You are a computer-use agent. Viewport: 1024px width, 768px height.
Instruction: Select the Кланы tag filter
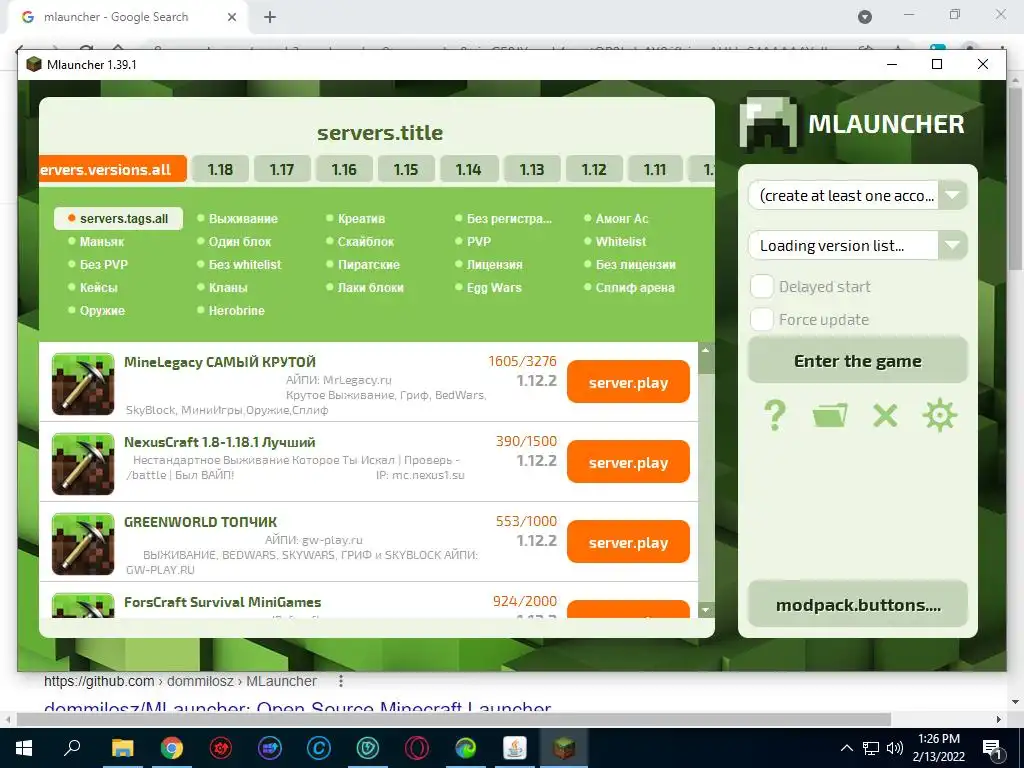(222, 287)
